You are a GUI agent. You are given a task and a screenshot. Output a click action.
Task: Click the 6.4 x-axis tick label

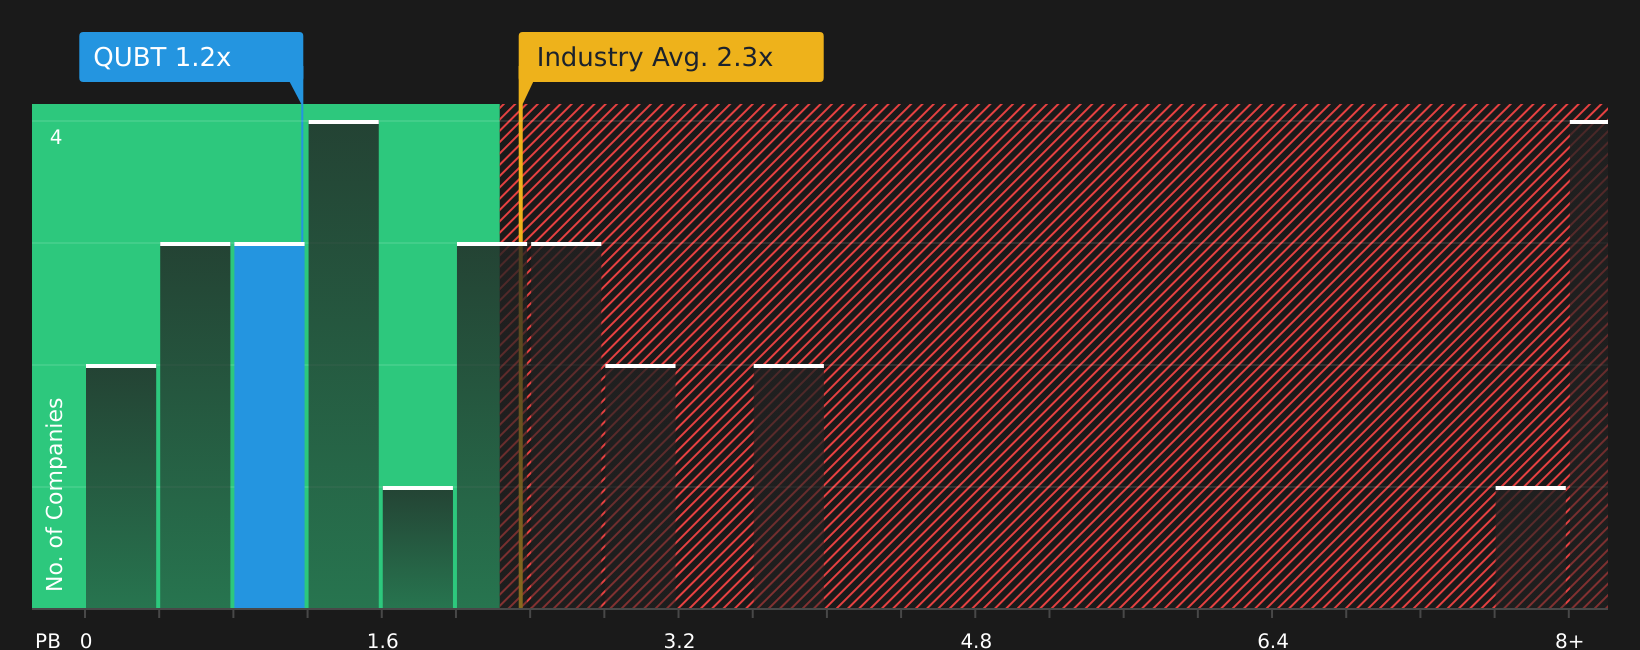point(1273,641)
